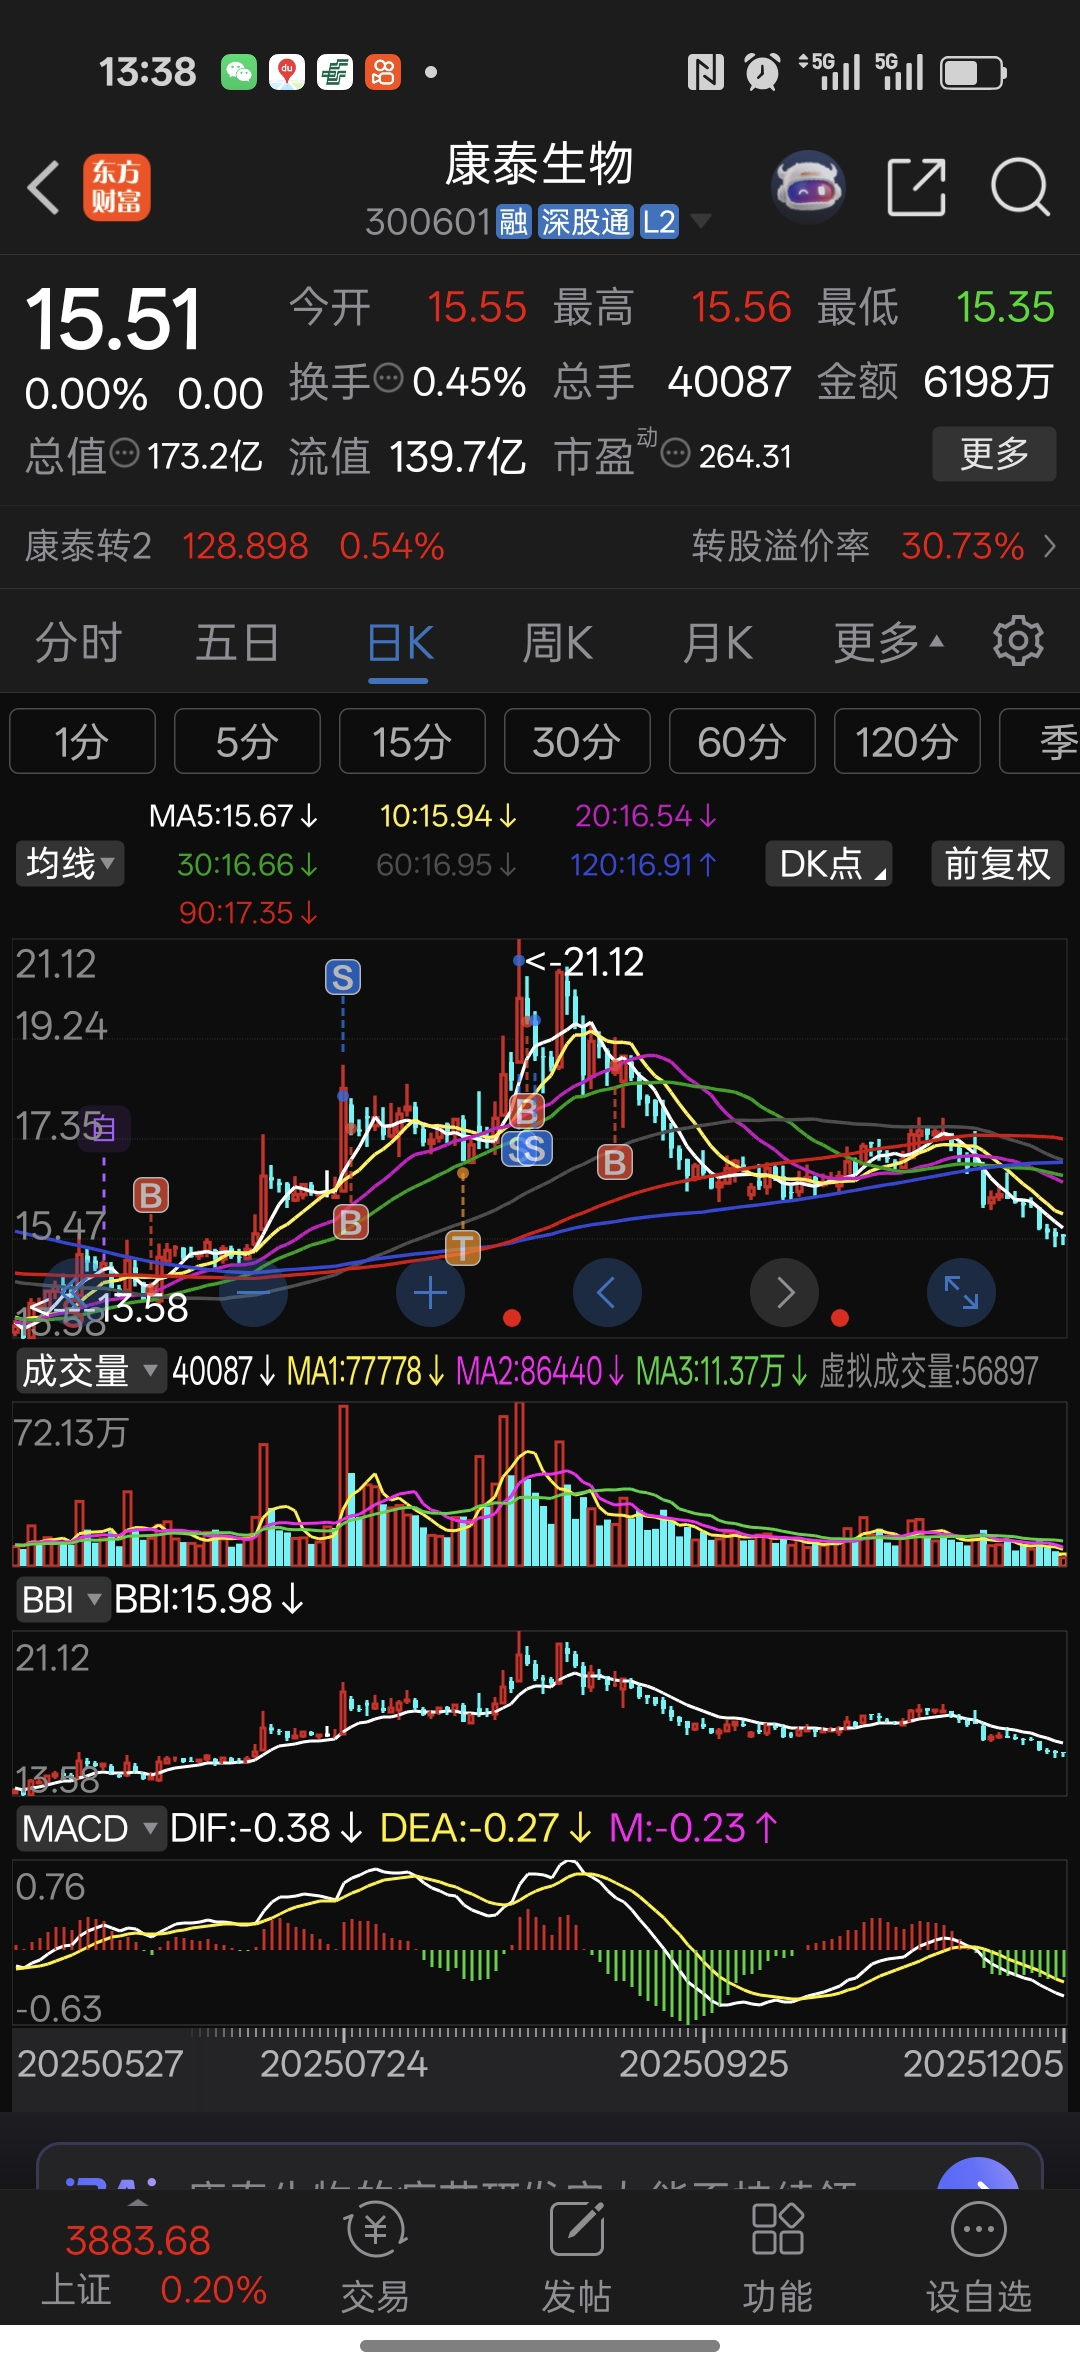The image size is (1080, 2373).
Task: Open the DK点 dropdown
Action: (x=829, y=863)
